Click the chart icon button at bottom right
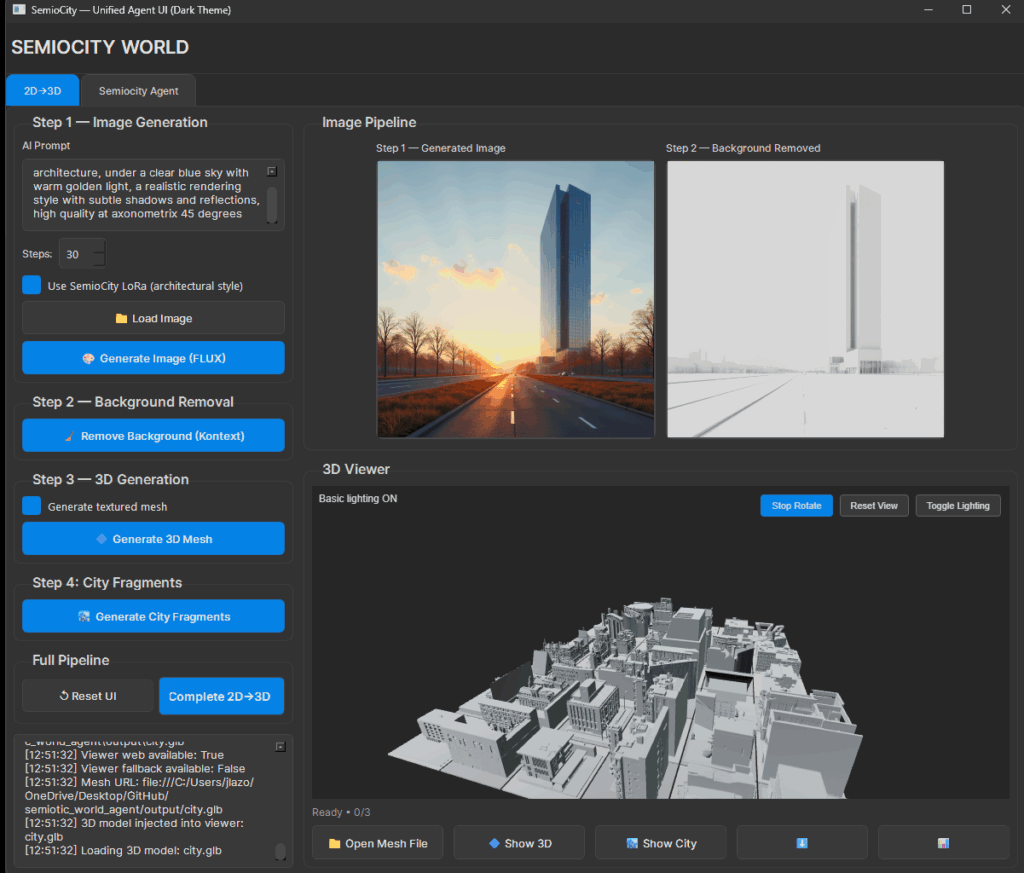This screenshot has width=1024, height=873. pyautogui.click(x=943, y=843)
